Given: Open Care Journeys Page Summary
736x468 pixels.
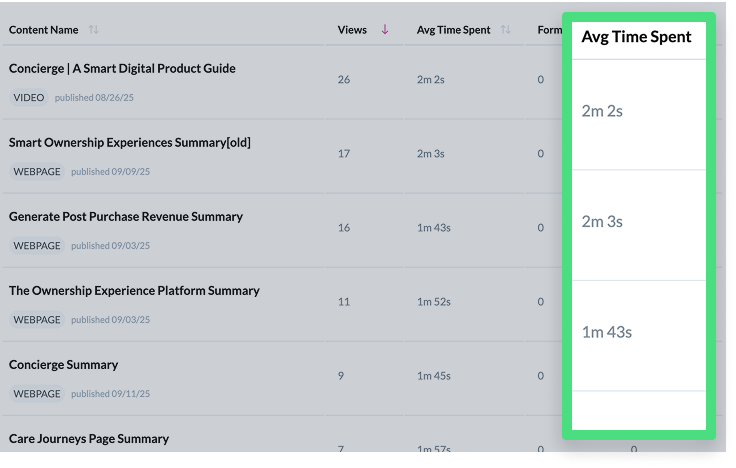Looking at the screenshot, I should click(88, 438).
